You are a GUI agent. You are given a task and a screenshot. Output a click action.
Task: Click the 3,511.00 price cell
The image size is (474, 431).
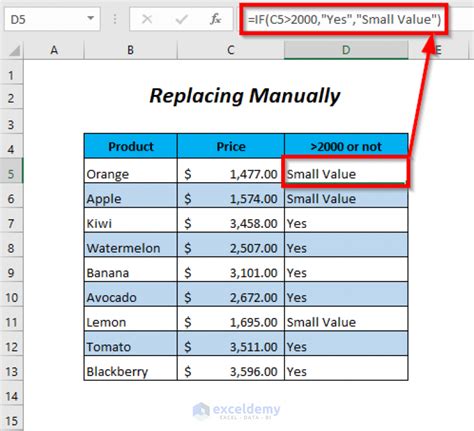coord(231,343)
